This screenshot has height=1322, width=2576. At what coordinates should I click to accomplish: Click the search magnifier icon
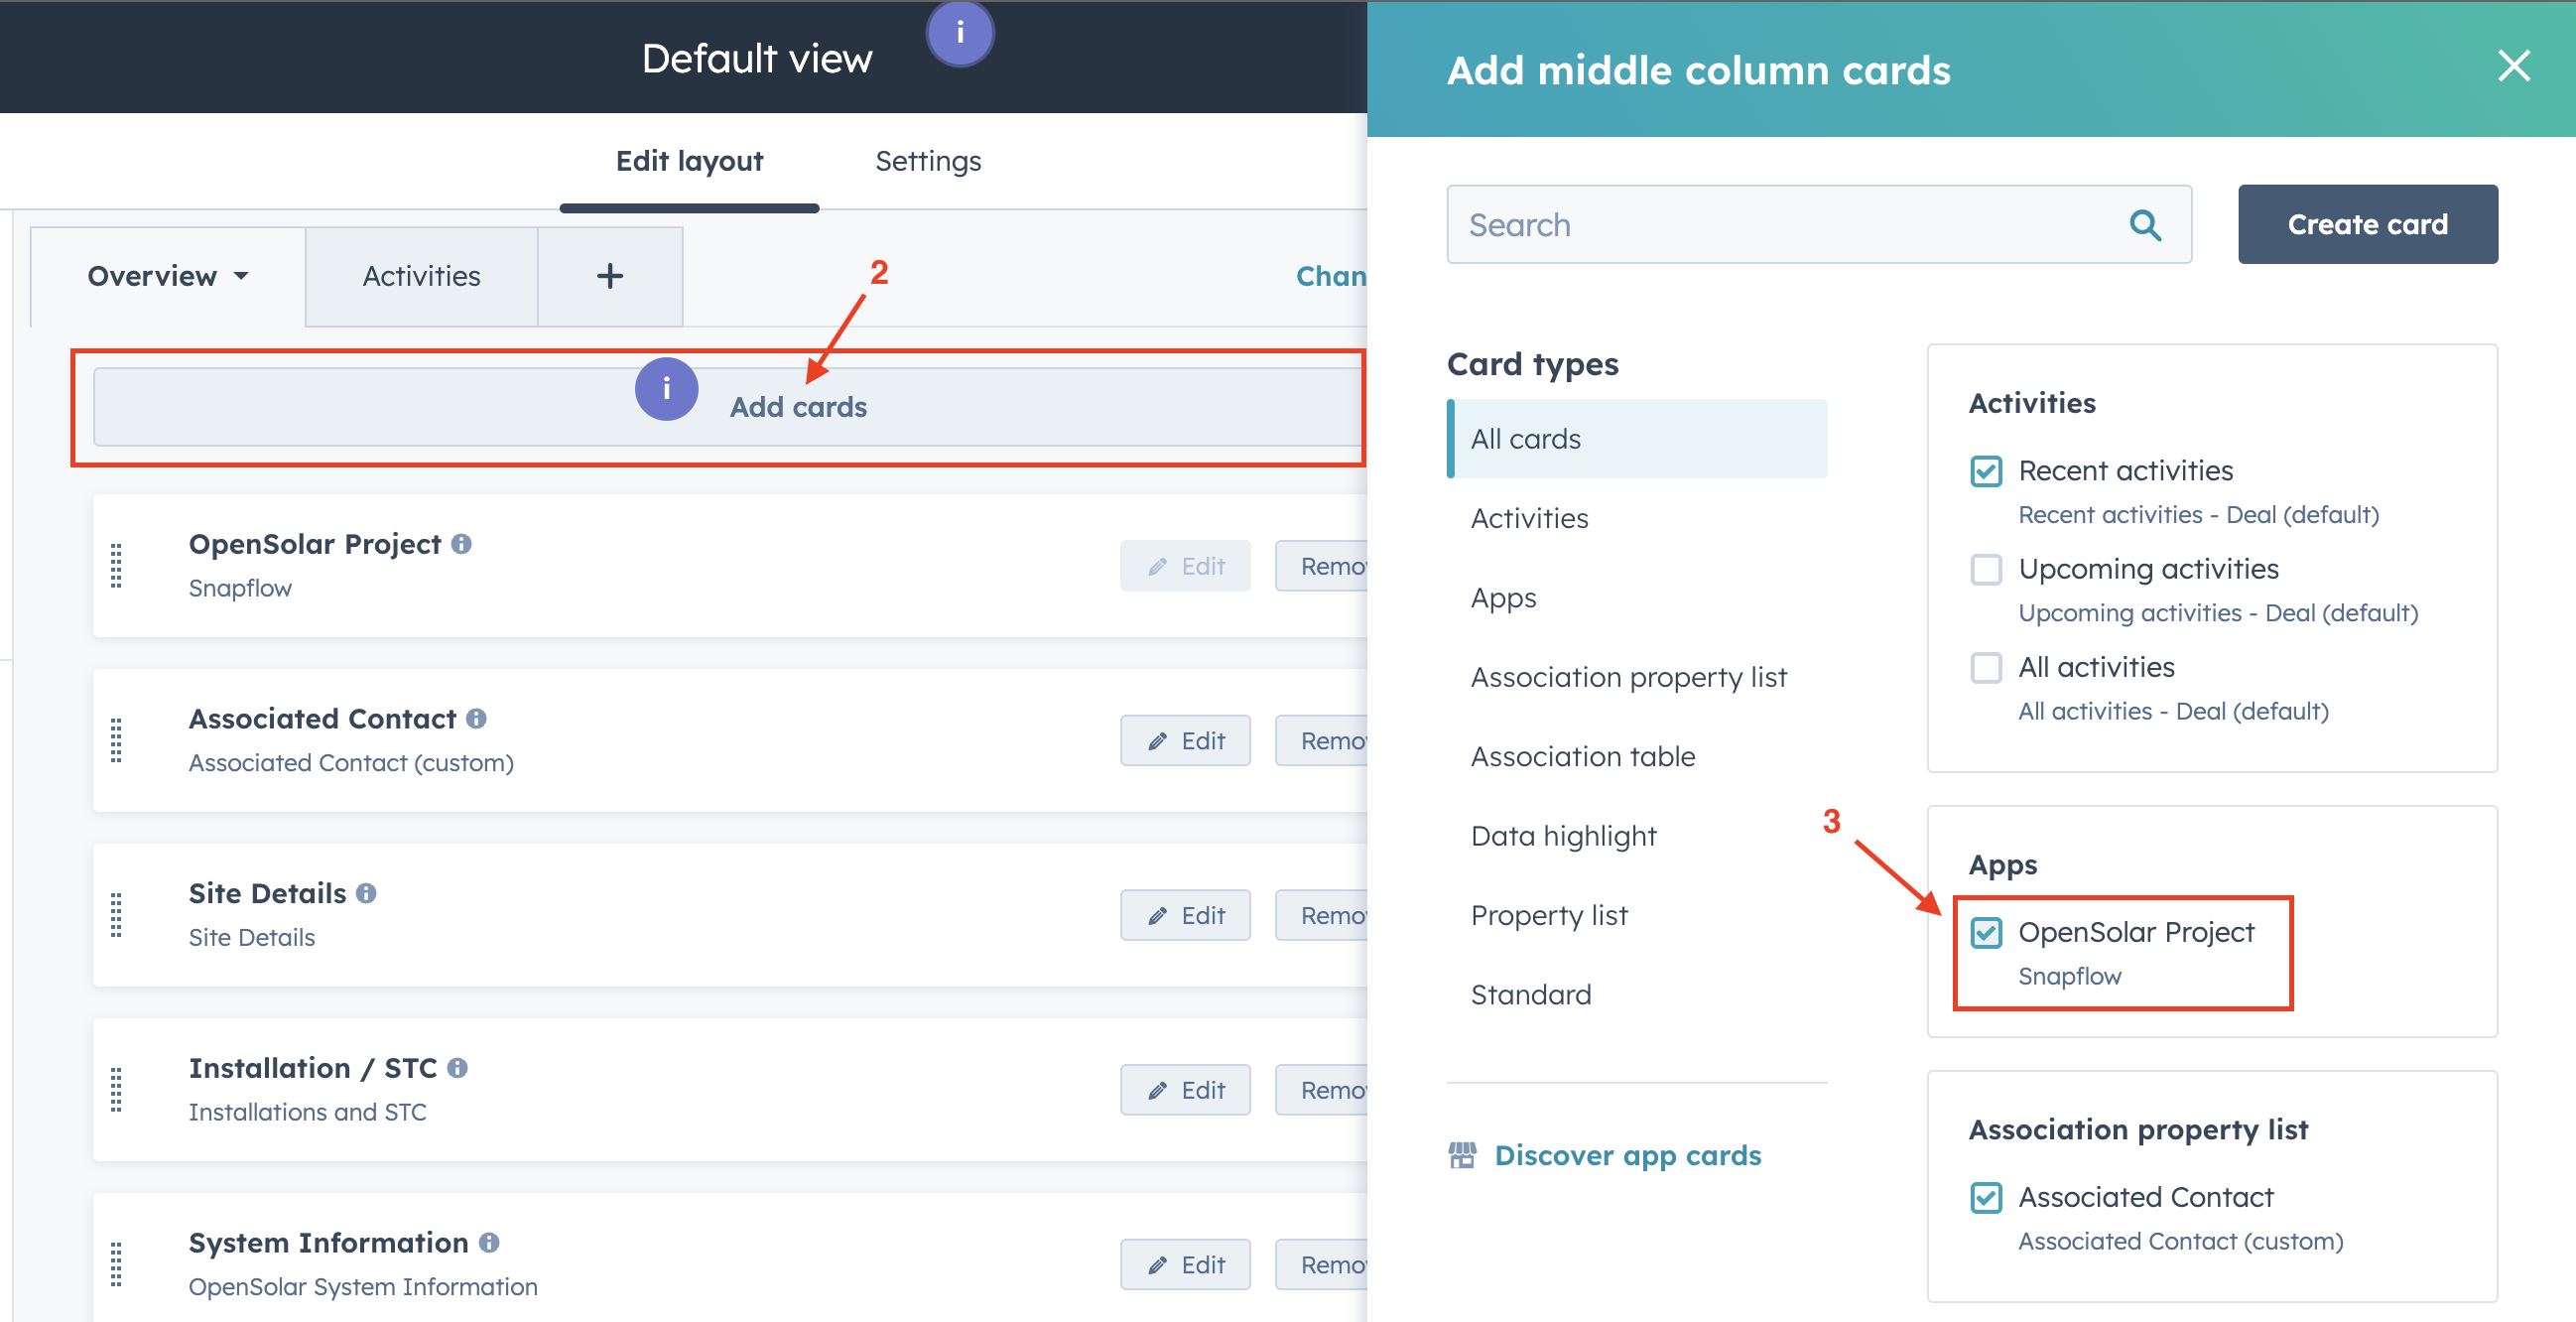point(2144,225)
